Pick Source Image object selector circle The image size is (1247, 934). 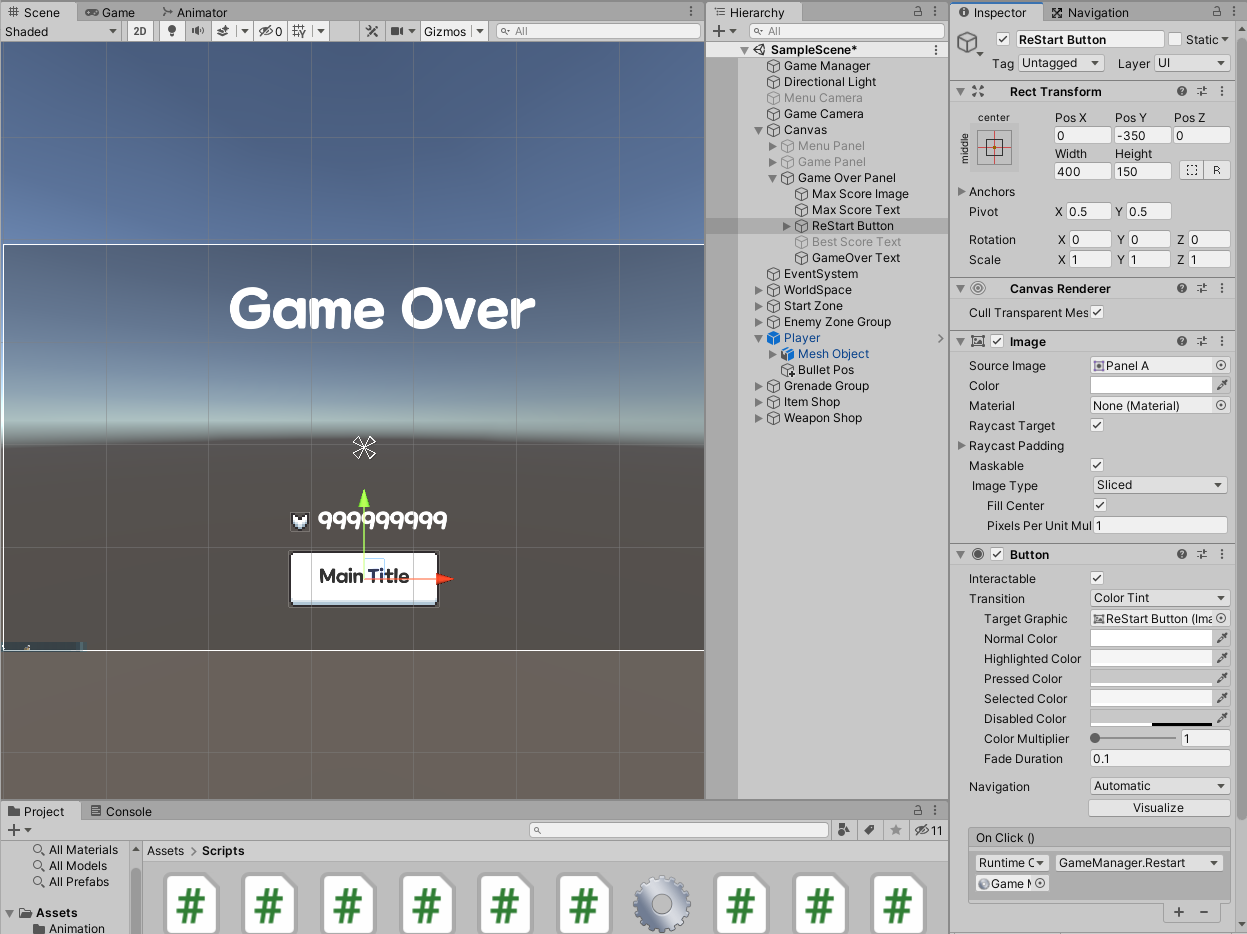(1221, 365)
